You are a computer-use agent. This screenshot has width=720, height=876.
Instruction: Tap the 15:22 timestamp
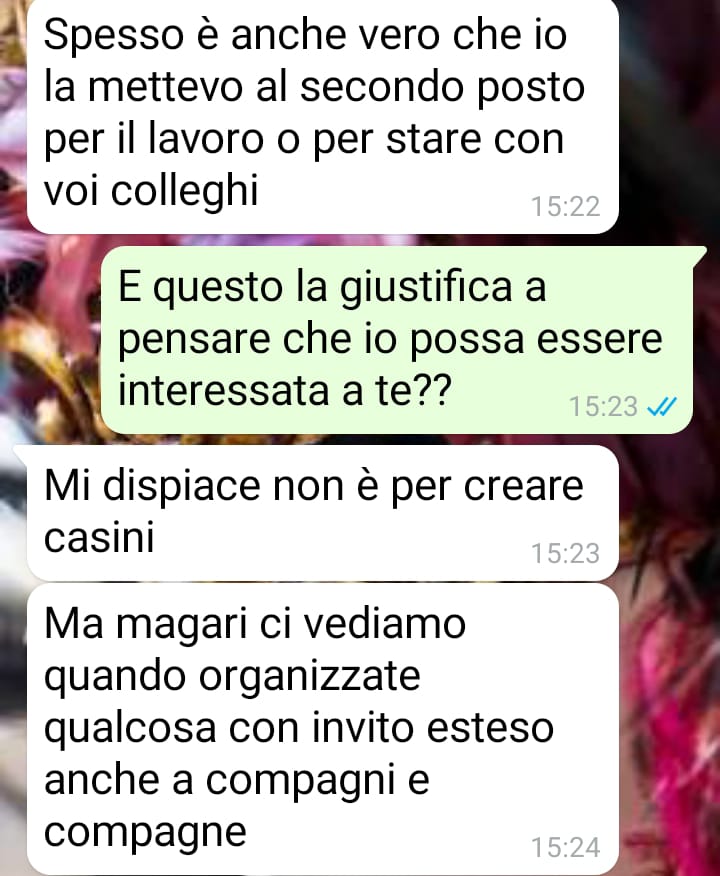pyautogui.click(x=565, y=206)
